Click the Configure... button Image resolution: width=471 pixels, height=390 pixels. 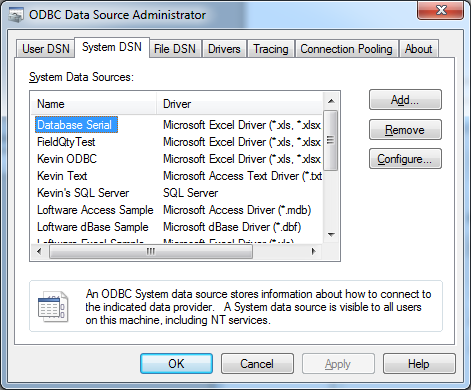[405, 159]
